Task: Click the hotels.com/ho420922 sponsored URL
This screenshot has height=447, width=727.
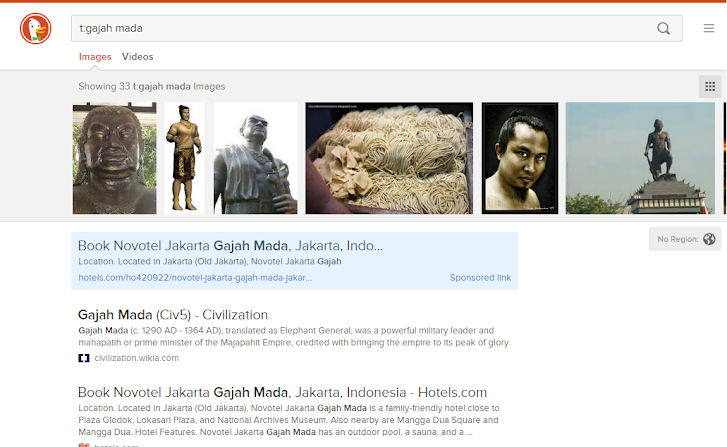Action: 195,278
